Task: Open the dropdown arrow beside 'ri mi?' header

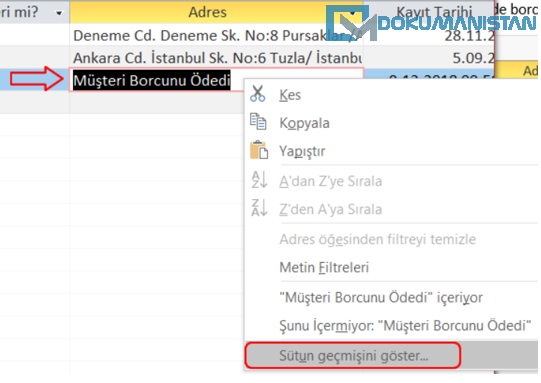Action: click(59, 13)
